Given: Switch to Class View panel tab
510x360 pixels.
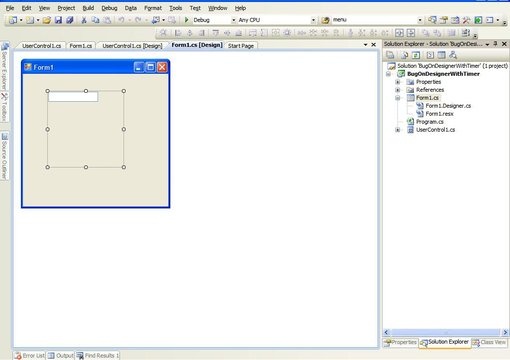Looking at the screenshot, I should (x=489, y=342).
